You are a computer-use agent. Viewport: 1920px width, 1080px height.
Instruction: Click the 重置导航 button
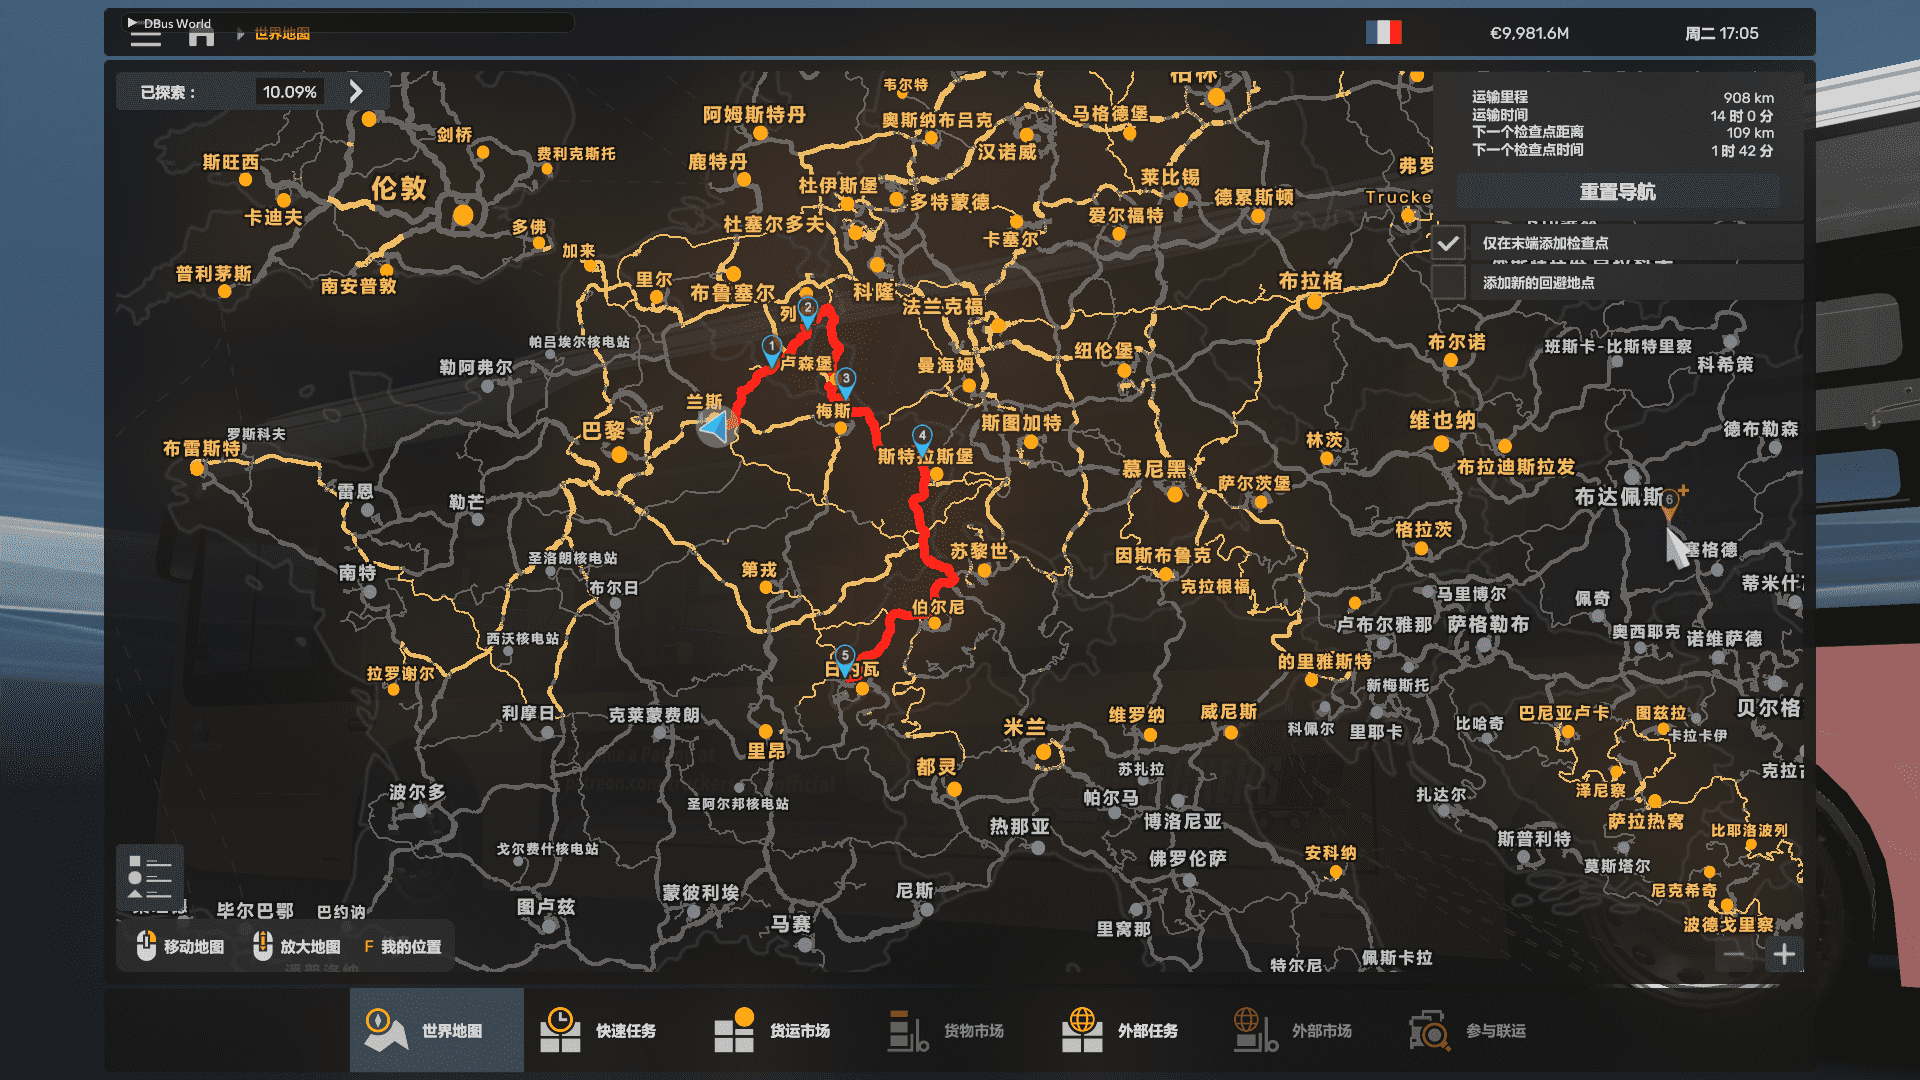point(1617,192)
